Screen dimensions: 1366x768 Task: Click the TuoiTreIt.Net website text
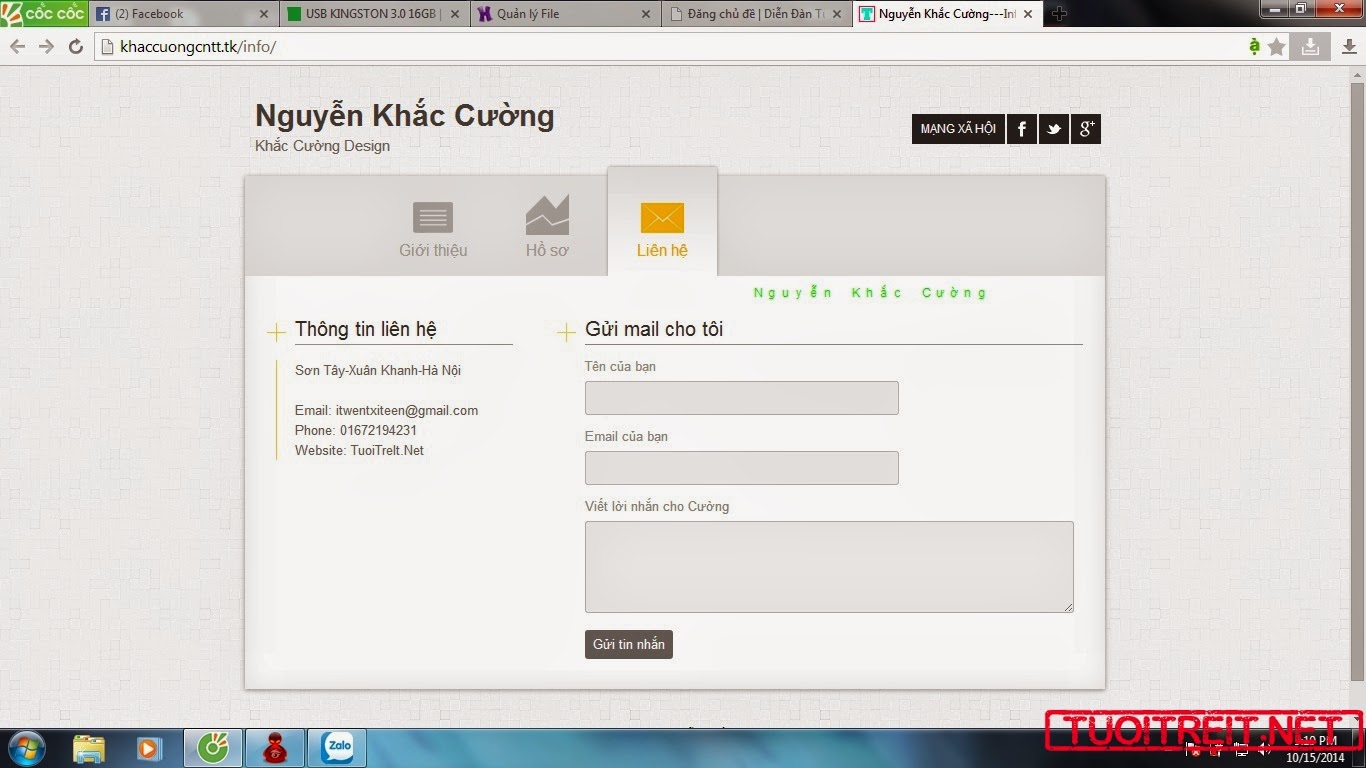pos(387,450)
